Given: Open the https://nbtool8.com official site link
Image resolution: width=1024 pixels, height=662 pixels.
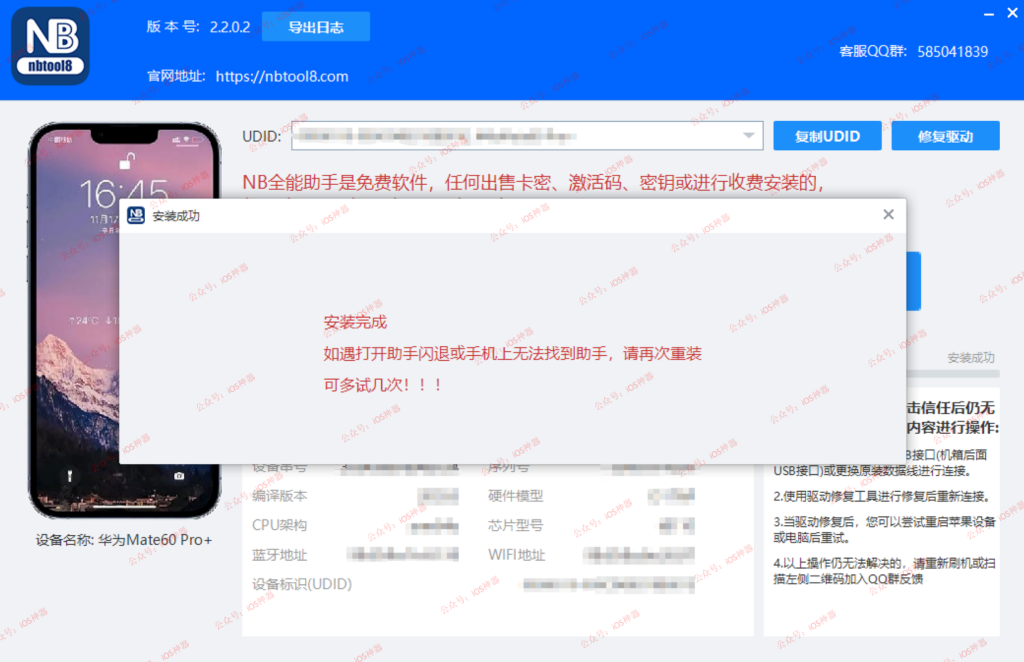Looking at the screenshot, I should pos(282,76).
